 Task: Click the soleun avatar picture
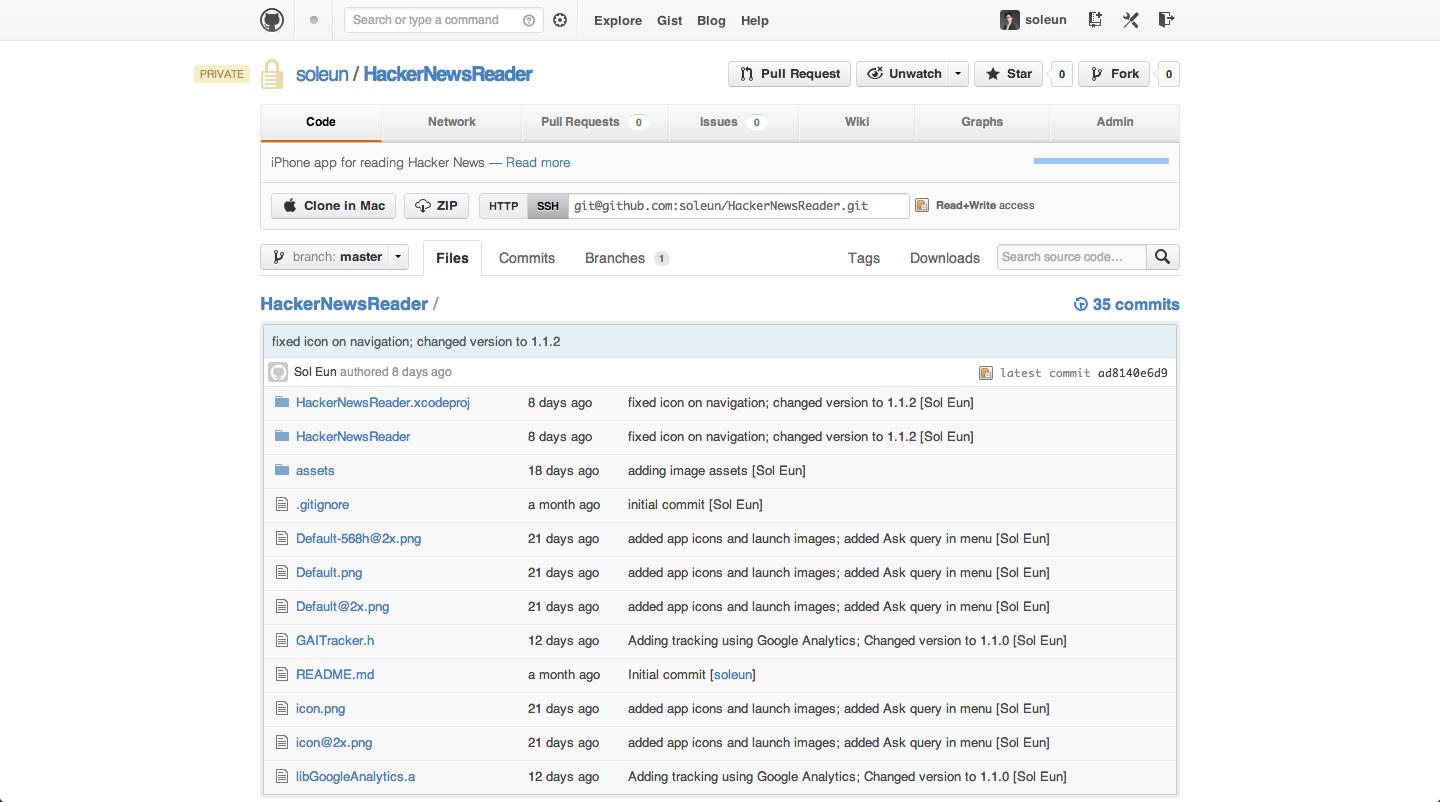[x=1010, y=20]
